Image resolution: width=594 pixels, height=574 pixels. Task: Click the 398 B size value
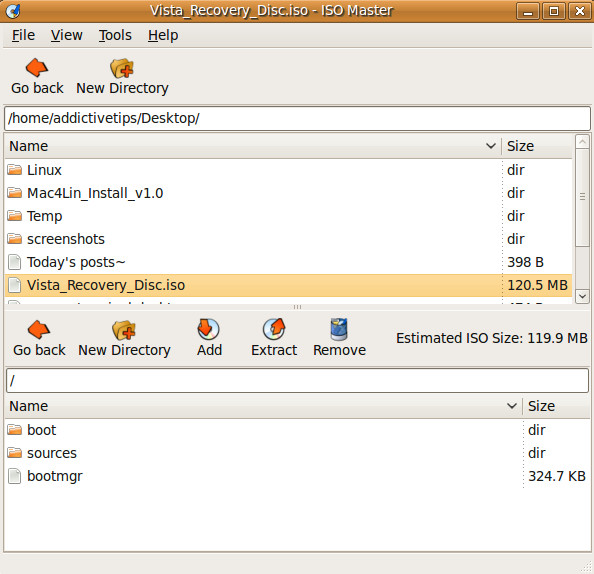click(x=525, y=262)
